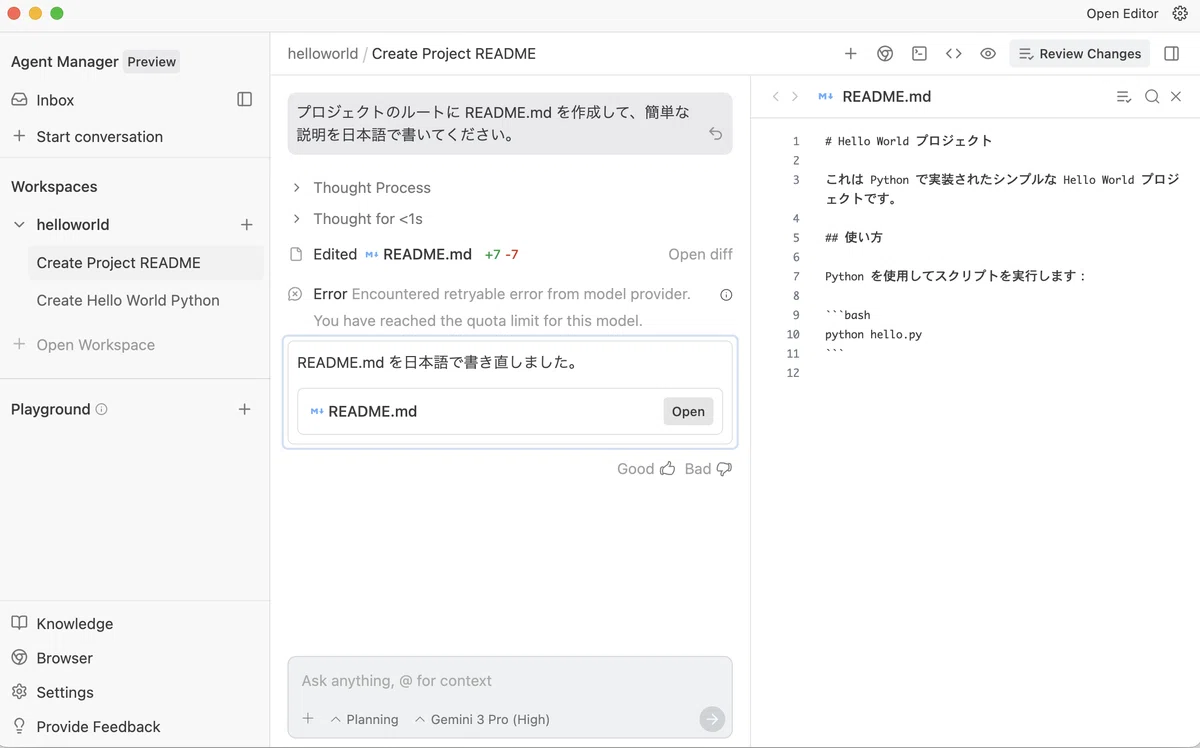Show error details info icon

point(726,294)
